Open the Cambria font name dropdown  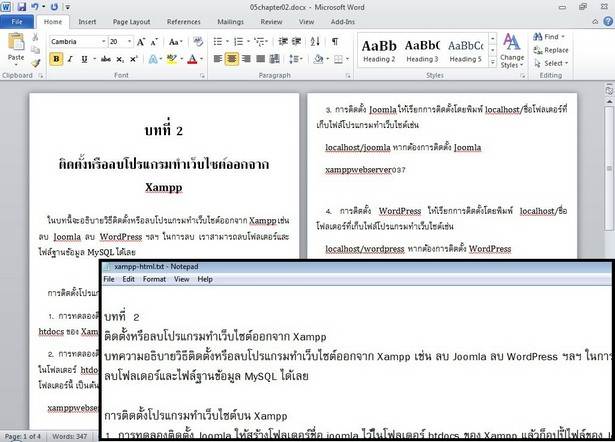(x=104, y=42)
